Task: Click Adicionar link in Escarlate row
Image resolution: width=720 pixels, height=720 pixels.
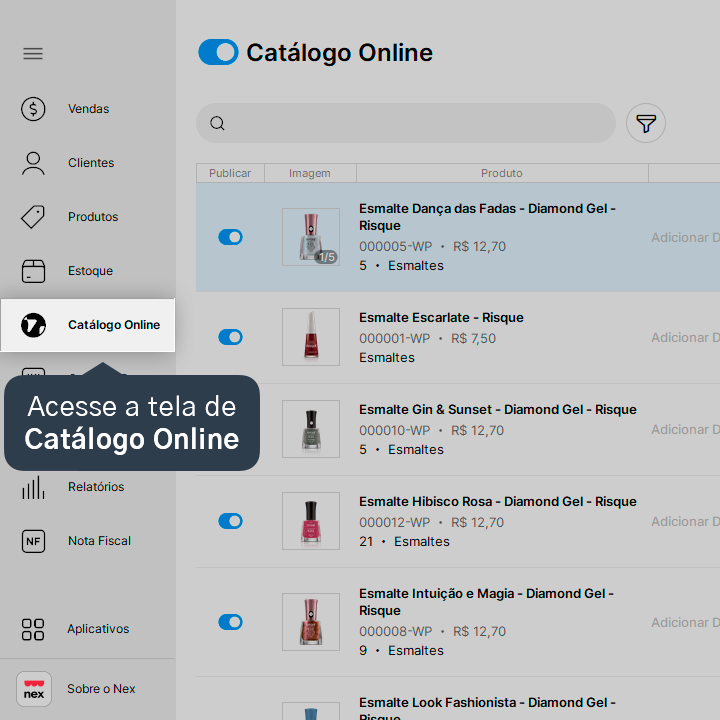Action: click(x=685, y=338)
